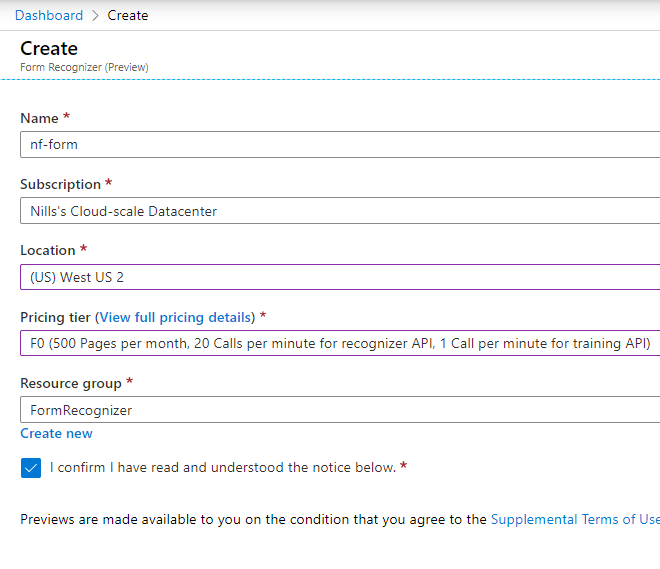660x569 pixels.
Task: Click the Location field label
Action: pos(48,250)
